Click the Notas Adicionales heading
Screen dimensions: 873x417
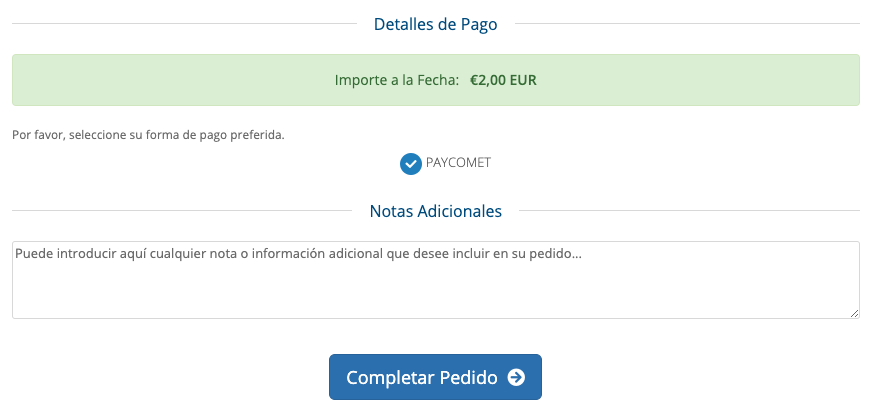[435, 211]
